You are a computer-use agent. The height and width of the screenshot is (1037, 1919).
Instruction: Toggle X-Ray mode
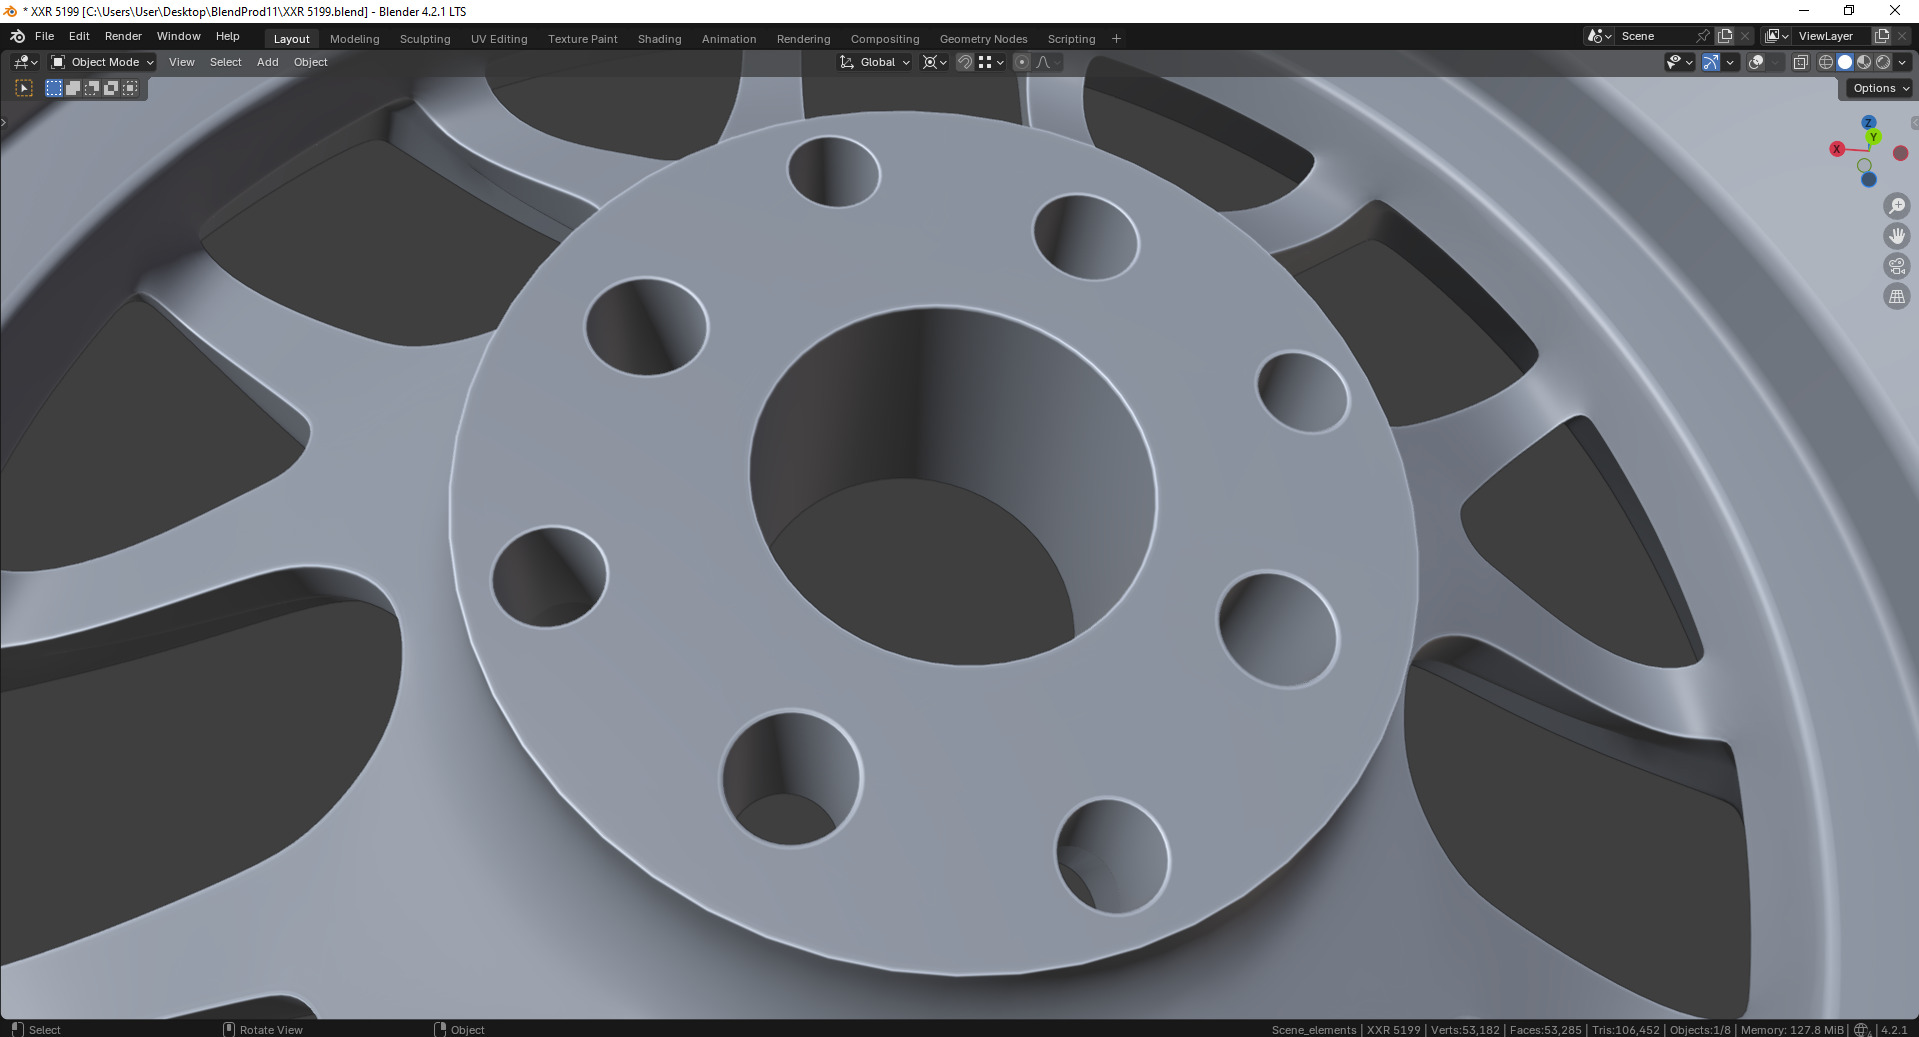click(1800, 62)
